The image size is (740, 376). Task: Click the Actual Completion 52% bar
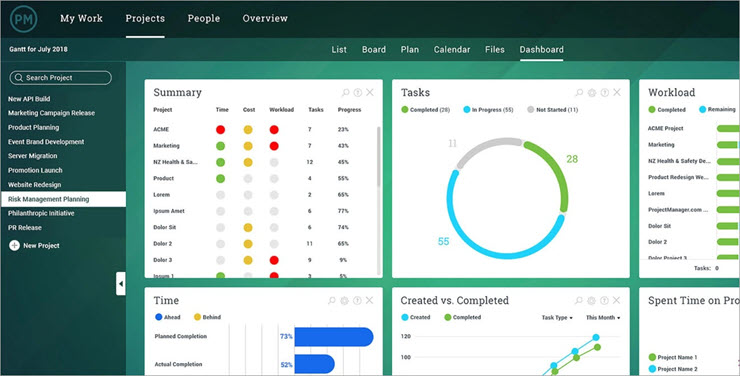(x=314, y=364)
